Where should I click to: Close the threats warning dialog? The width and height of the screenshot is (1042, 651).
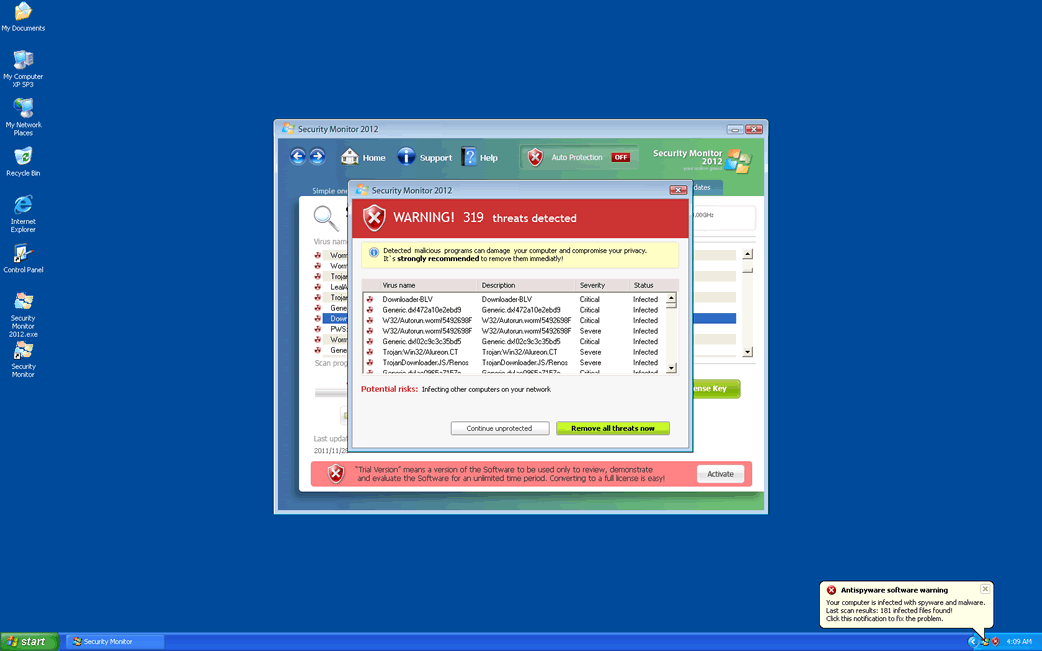(678, 190)
